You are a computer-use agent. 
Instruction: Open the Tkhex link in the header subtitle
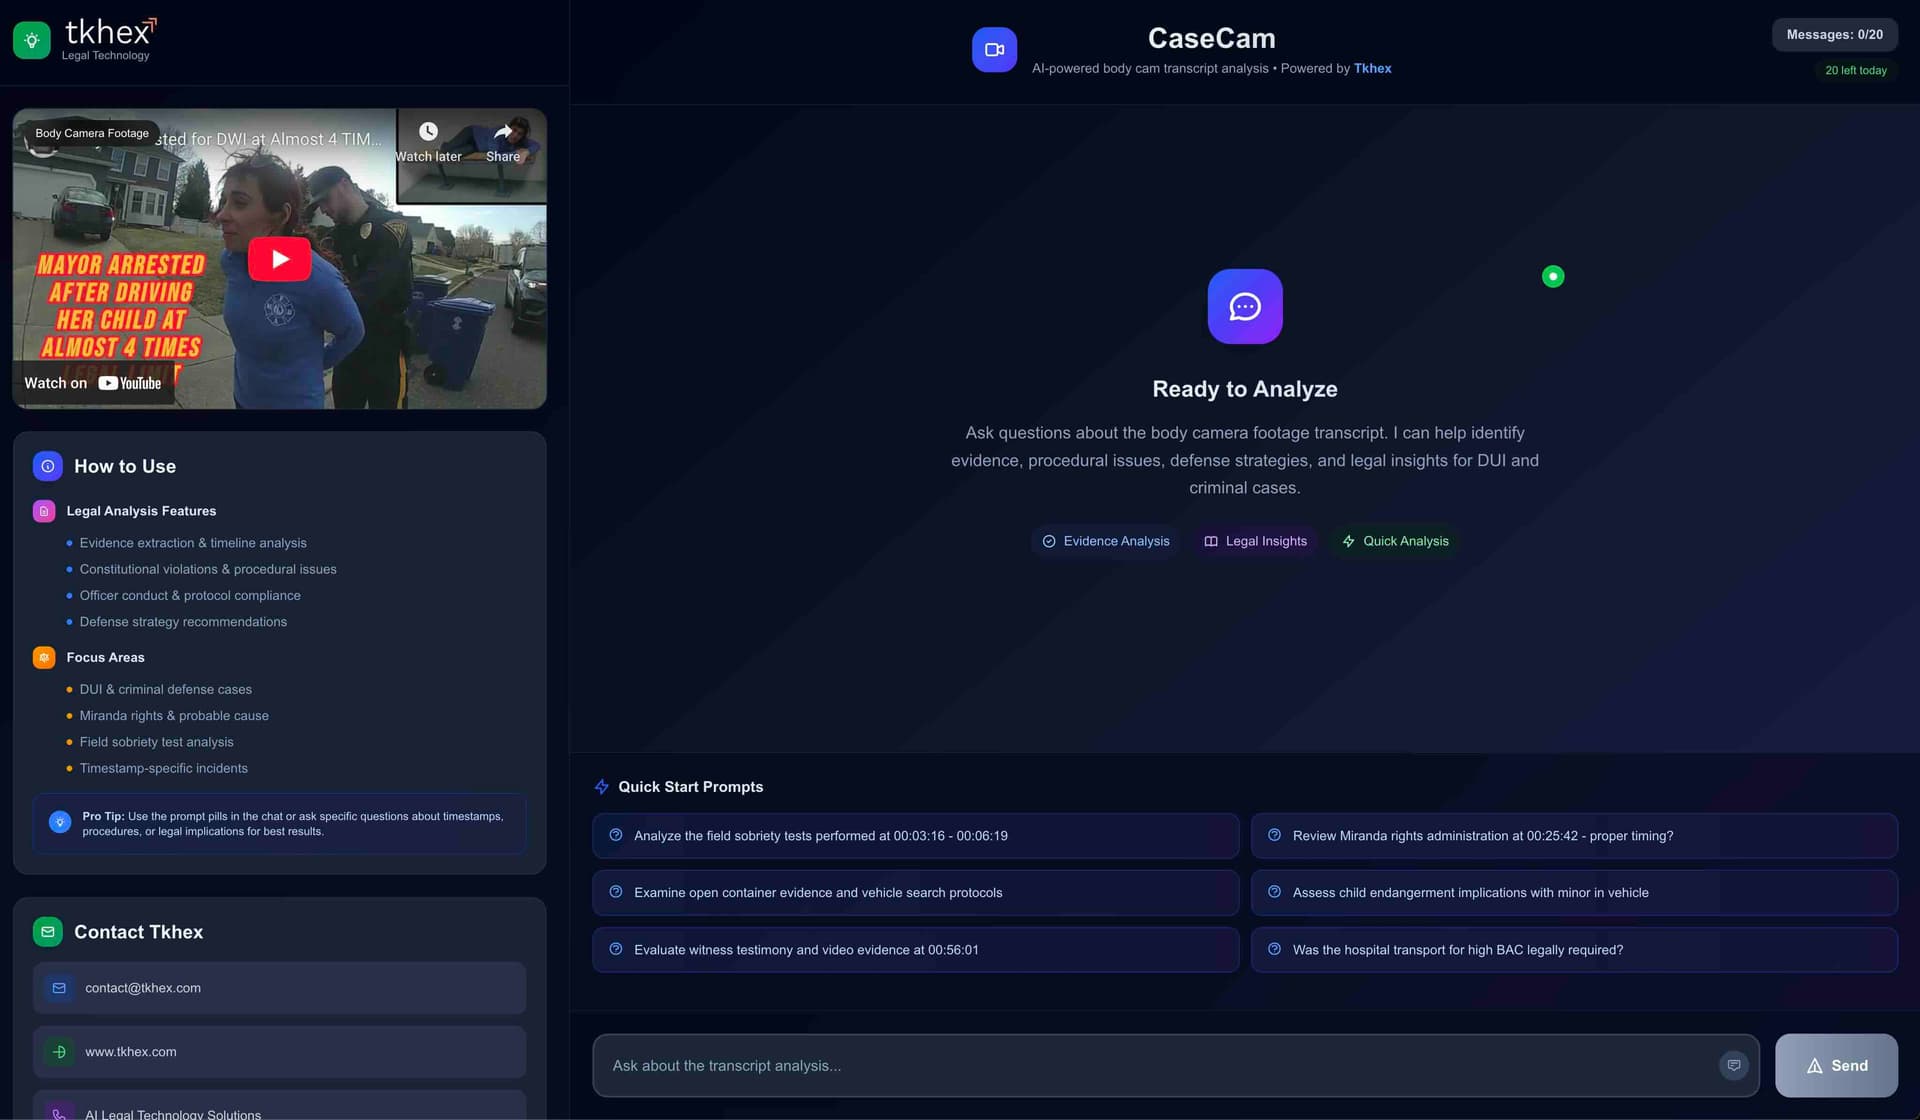(1372, 68)
